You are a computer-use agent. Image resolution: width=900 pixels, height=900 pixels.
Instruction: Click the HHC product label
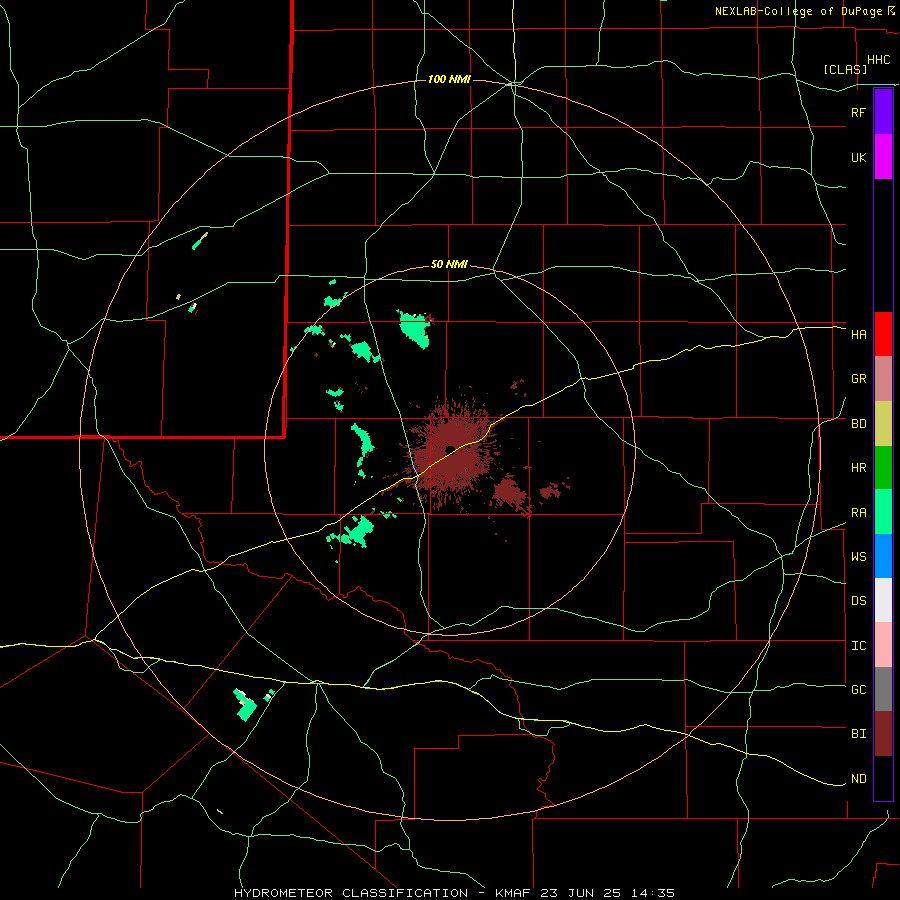point(878,60)
